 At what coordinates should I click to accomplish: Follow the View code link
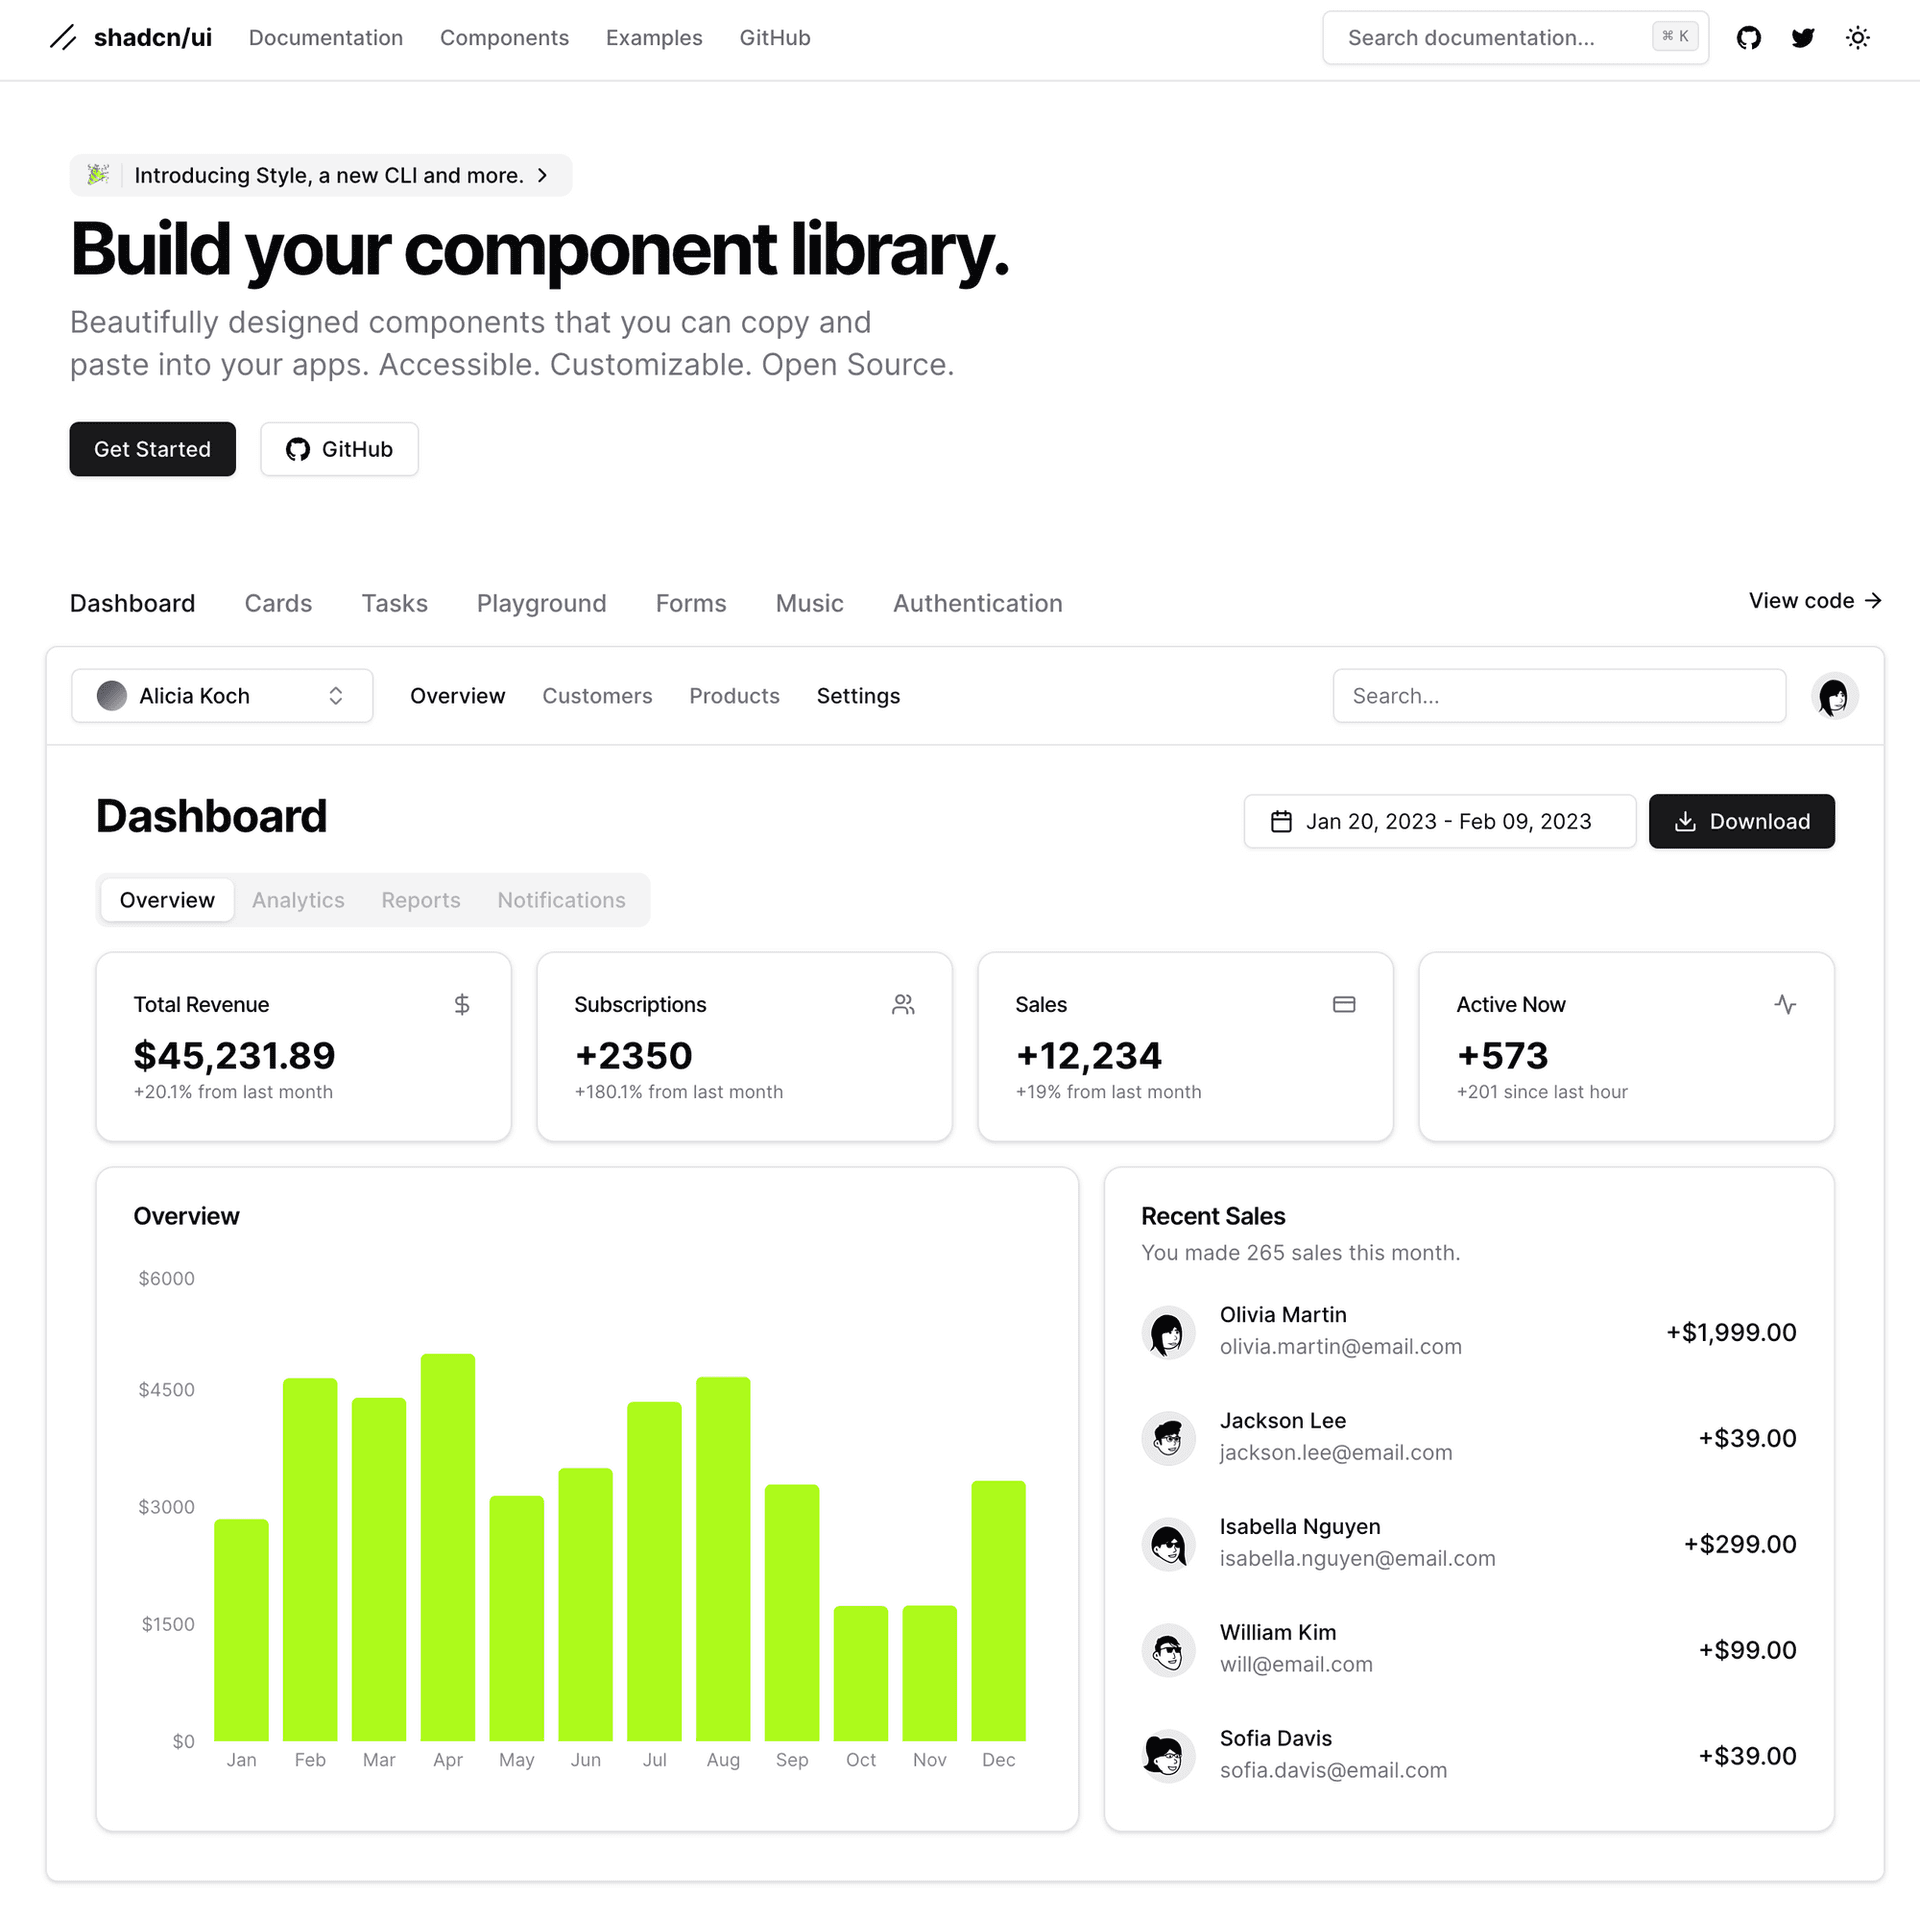click(1814, 600)
